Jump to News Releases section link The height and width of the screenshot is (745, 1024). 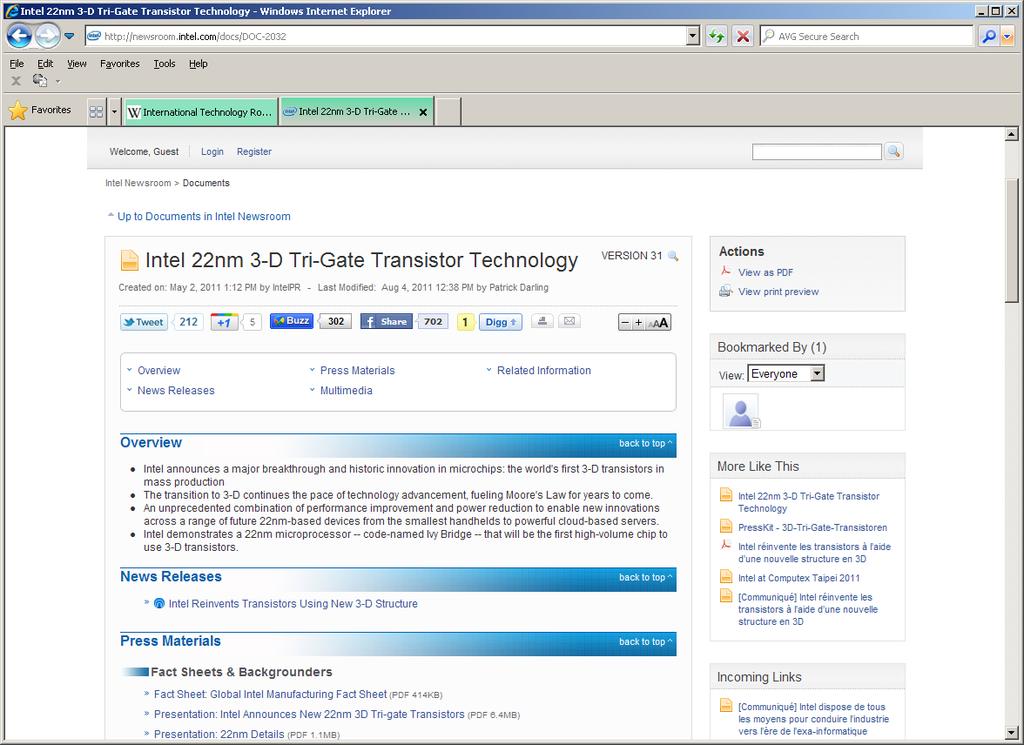tap(176, 390)
